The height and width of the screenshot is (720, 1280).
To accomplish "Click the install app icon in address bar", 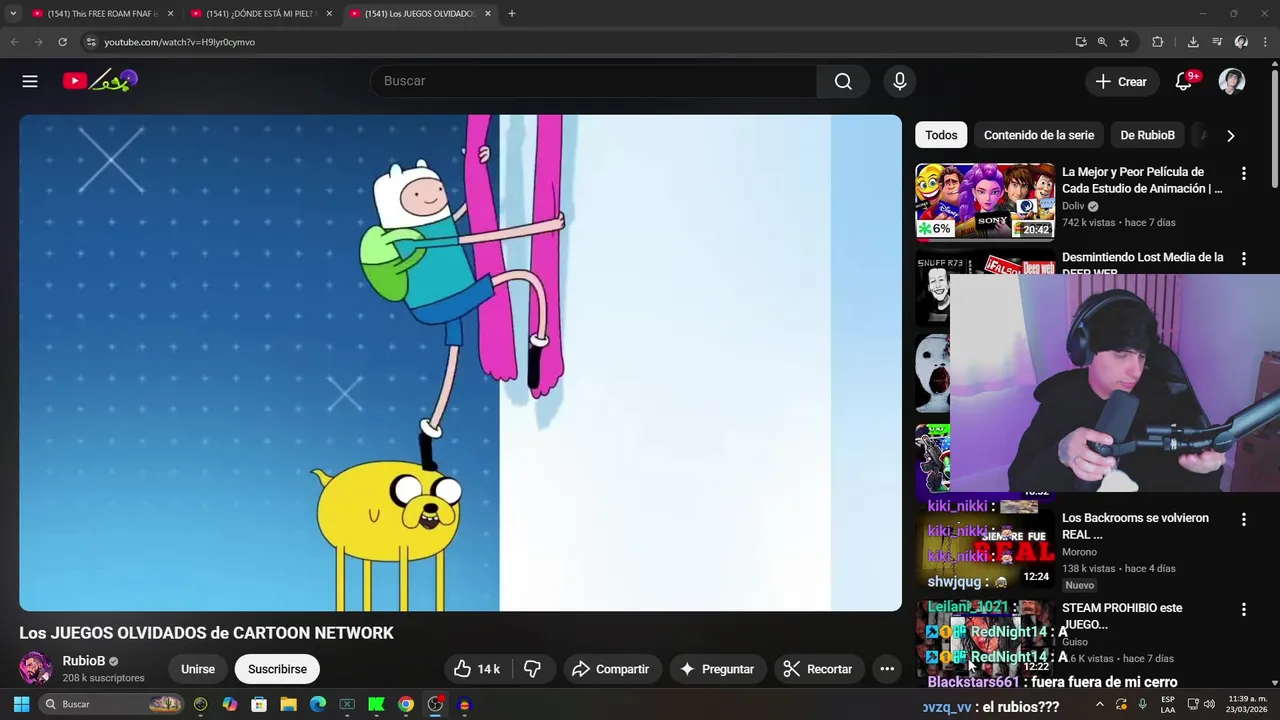I will click(1081, 42).
